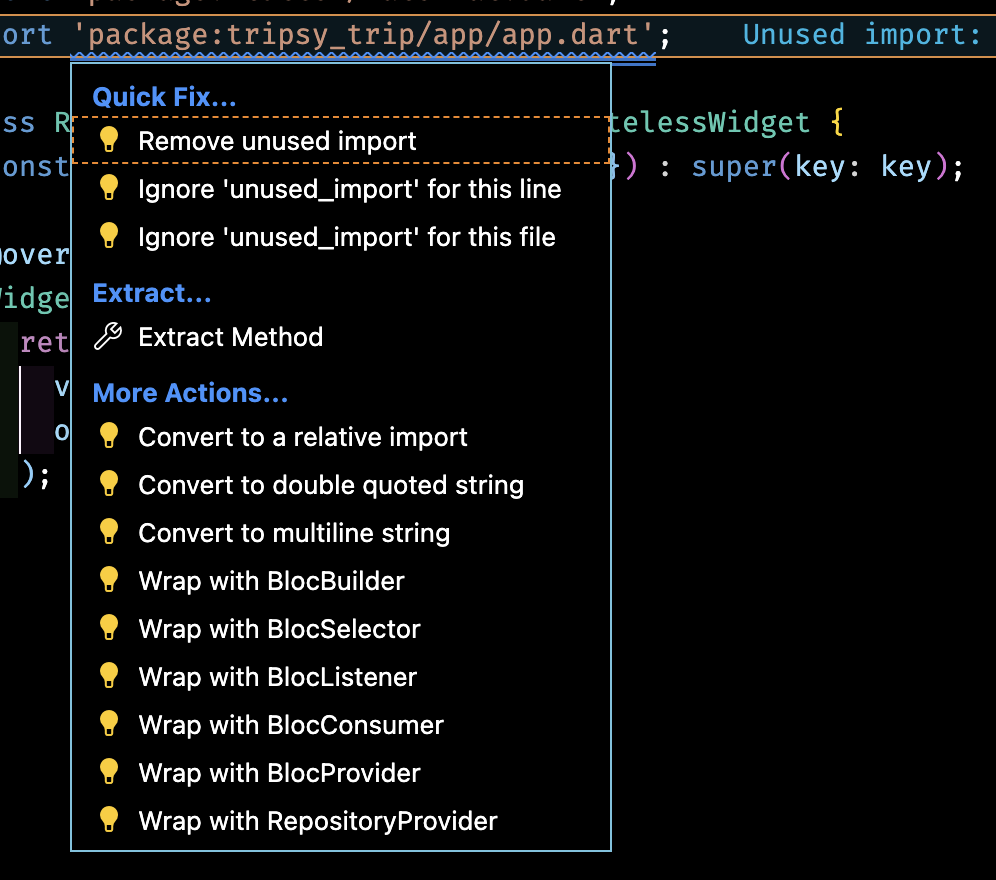996x880 pixels.
Task: Select Wrap with BlocSelector
Action: click(279, 628)
